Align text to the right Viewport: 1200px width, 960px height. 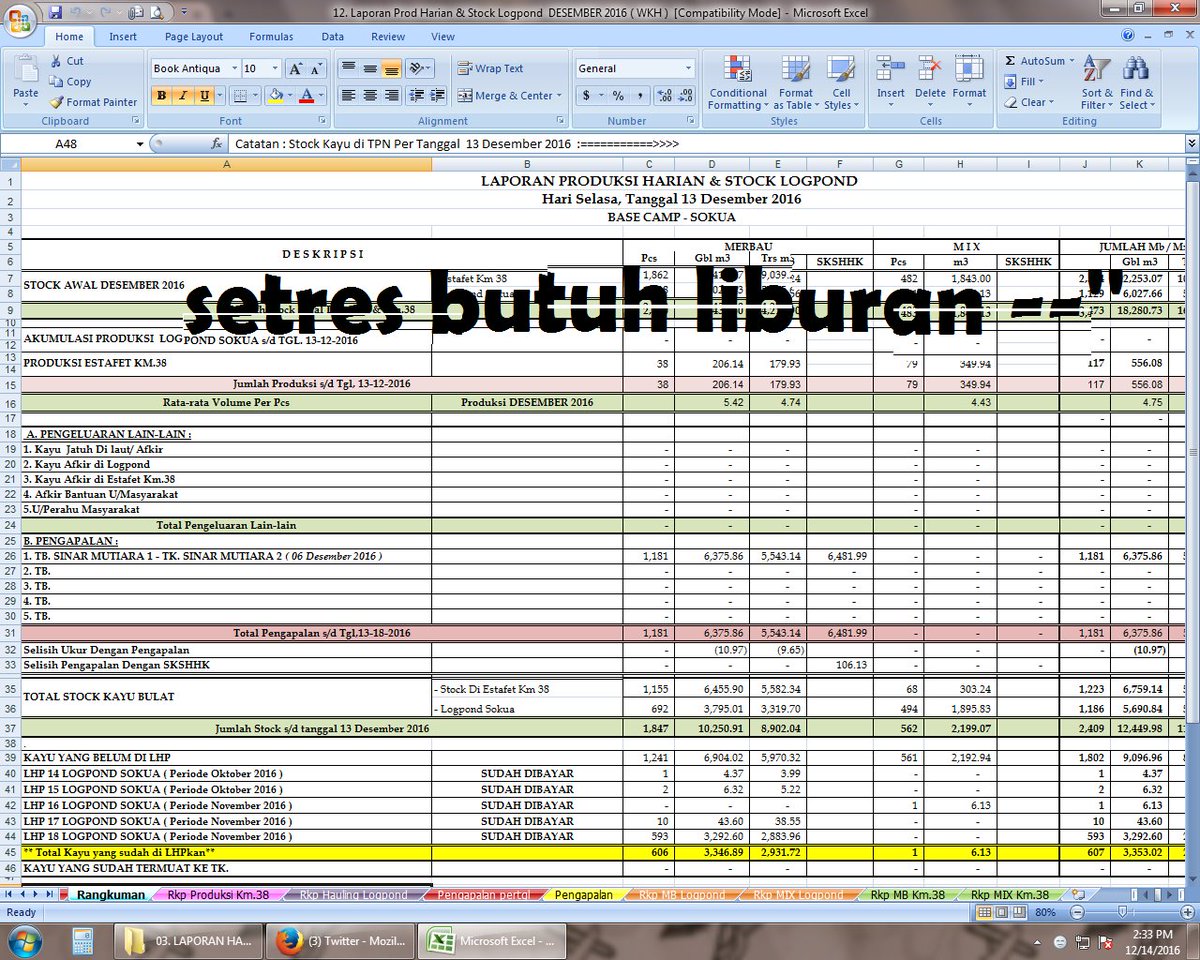[392, 96]
